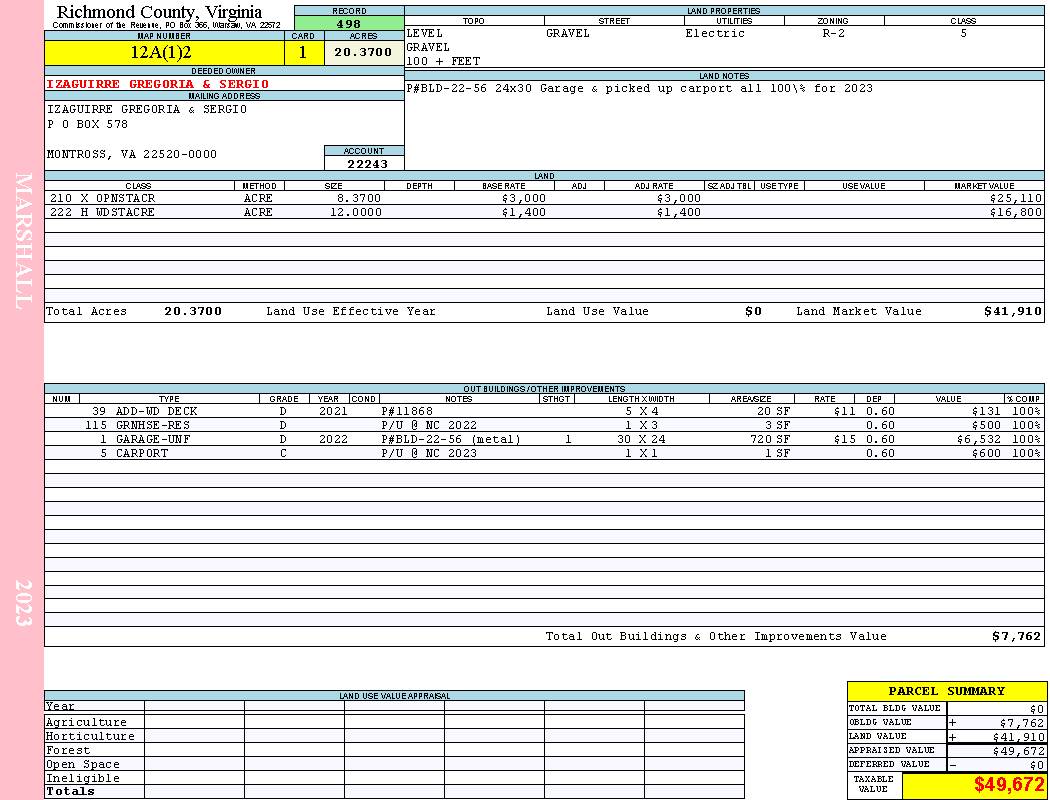
Task: Select deeded owner IZAGUIRRE GREGORIA & SERGIO in red
Action: tap(157, 84)
